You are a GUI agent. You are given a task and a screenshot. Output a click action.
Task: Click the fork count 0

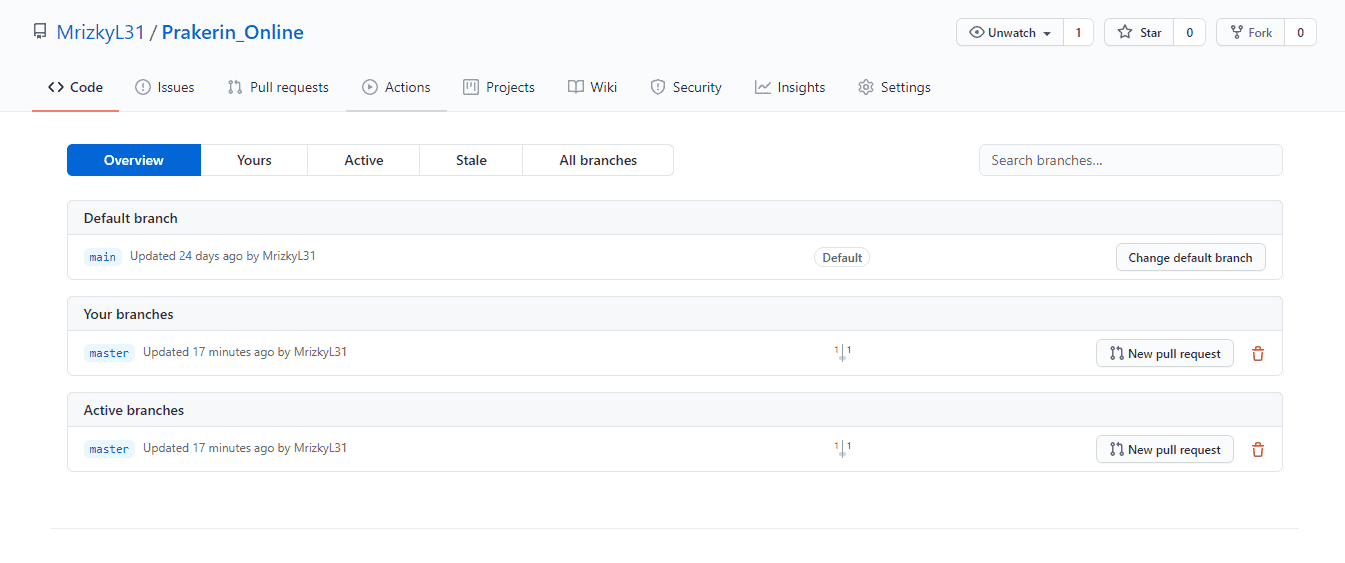1300,32
